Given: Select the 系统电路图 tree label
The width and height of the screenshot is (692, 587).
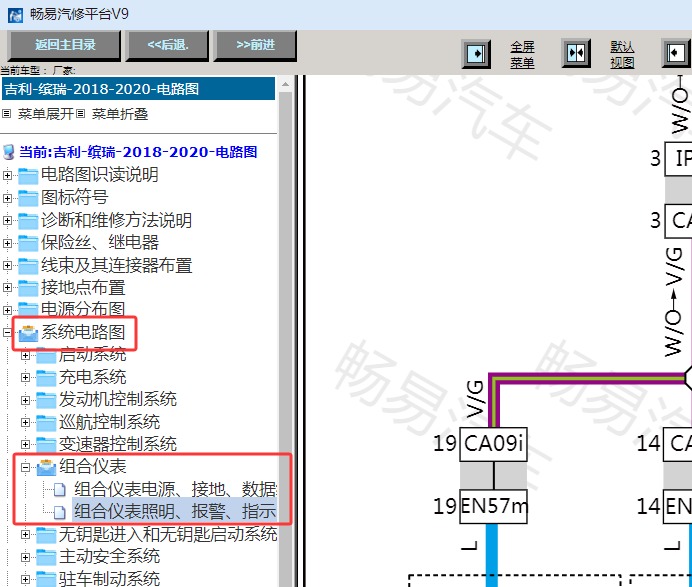Looking at the screenshot, I should 83,332.
